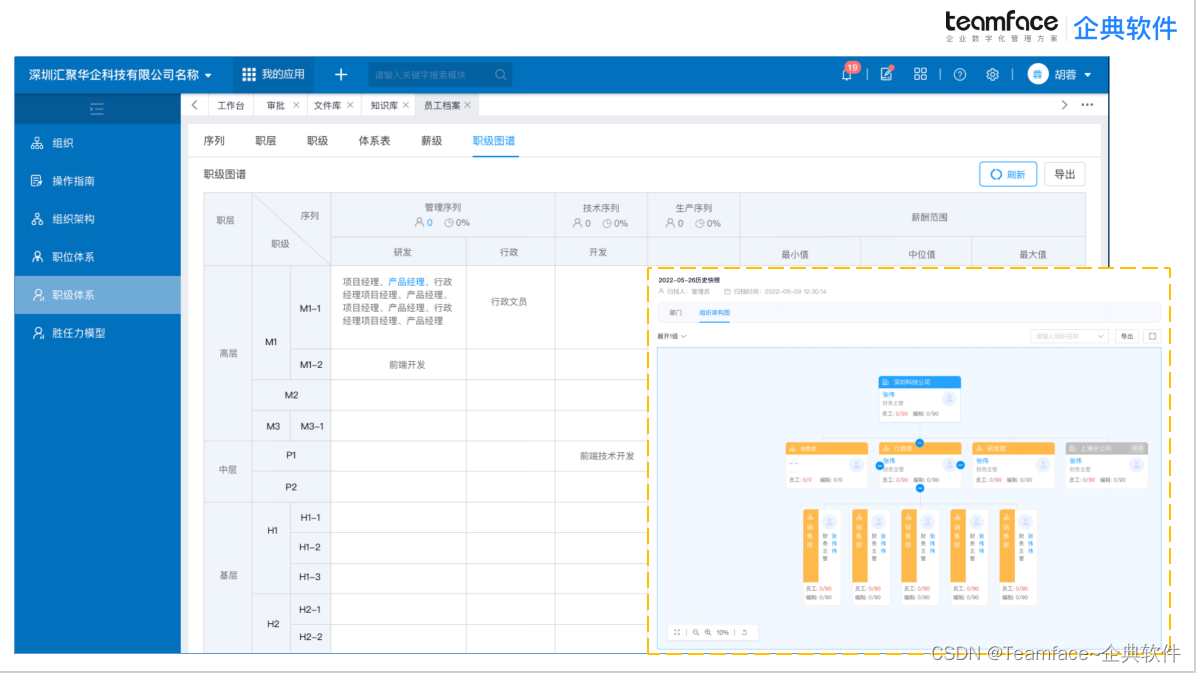Screen dimensions: 1196x673
Task: Close the 文件库 tab
Action: 350,105
